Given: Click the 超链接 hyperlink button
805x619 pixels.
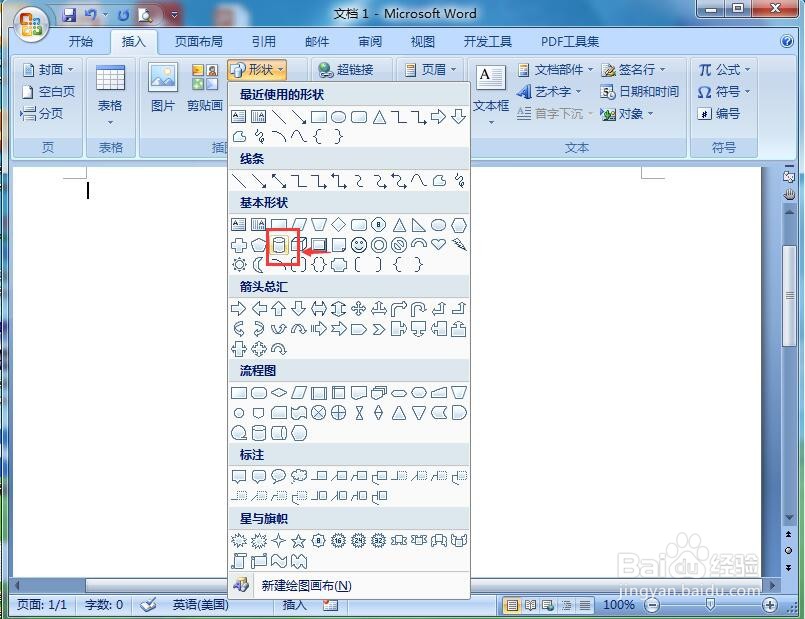Looking at the screenshot, I should pyautogui.click(x=346, y=69).
